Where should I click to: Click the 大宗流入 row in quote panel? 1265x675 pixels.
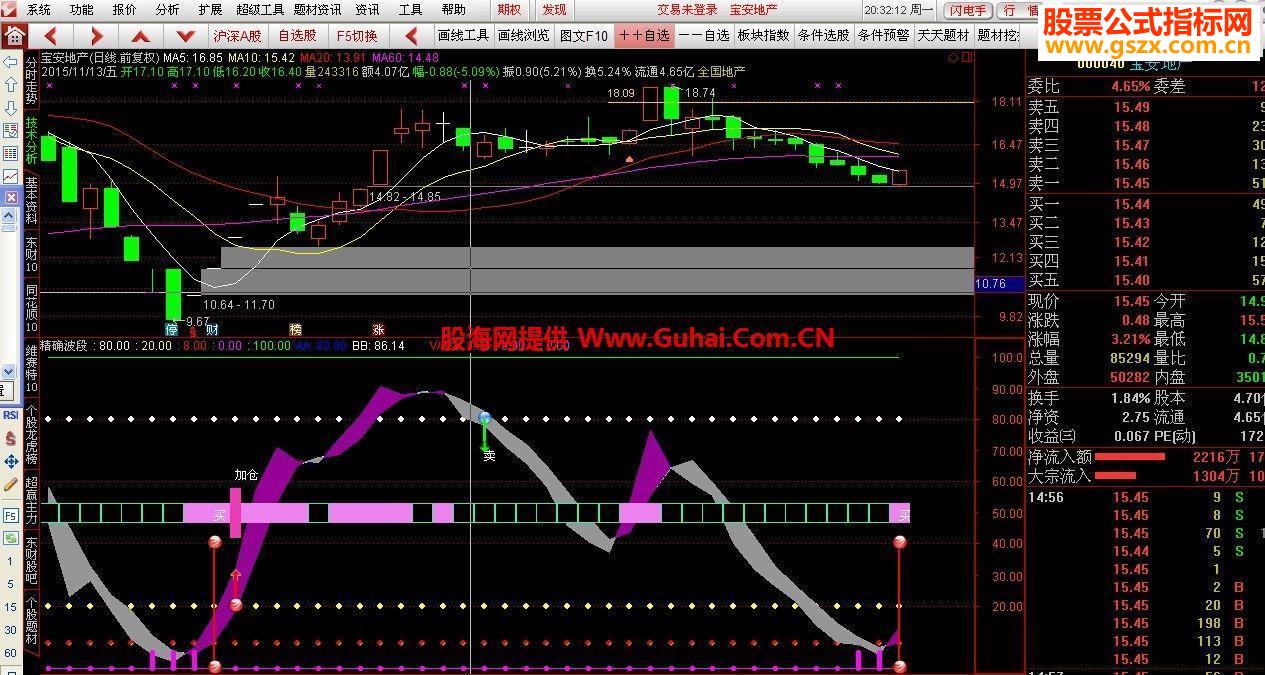[1145, 476]
